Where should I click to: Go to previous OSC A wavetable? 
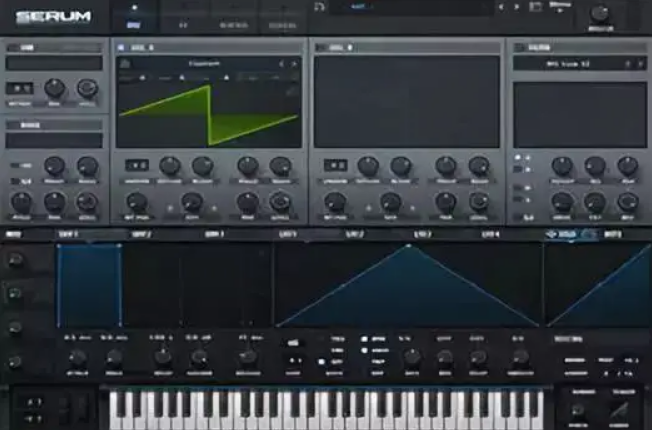click(x=282, y=64)
